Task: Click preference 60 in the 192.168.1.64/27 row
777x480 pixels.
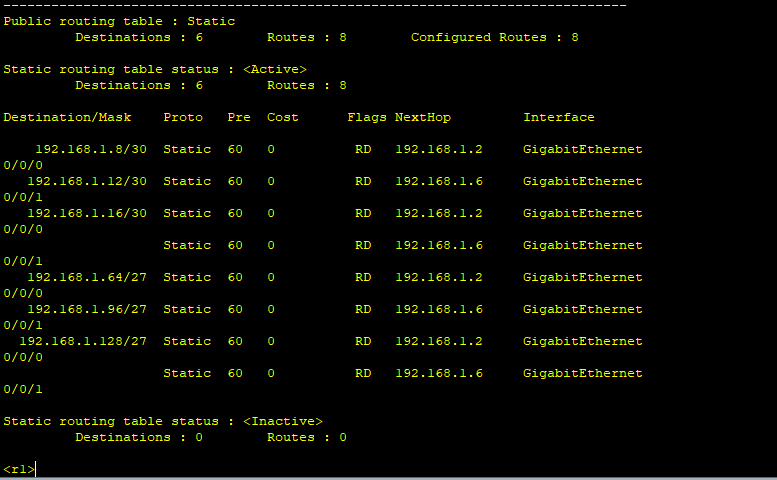Action: (235, 277)
